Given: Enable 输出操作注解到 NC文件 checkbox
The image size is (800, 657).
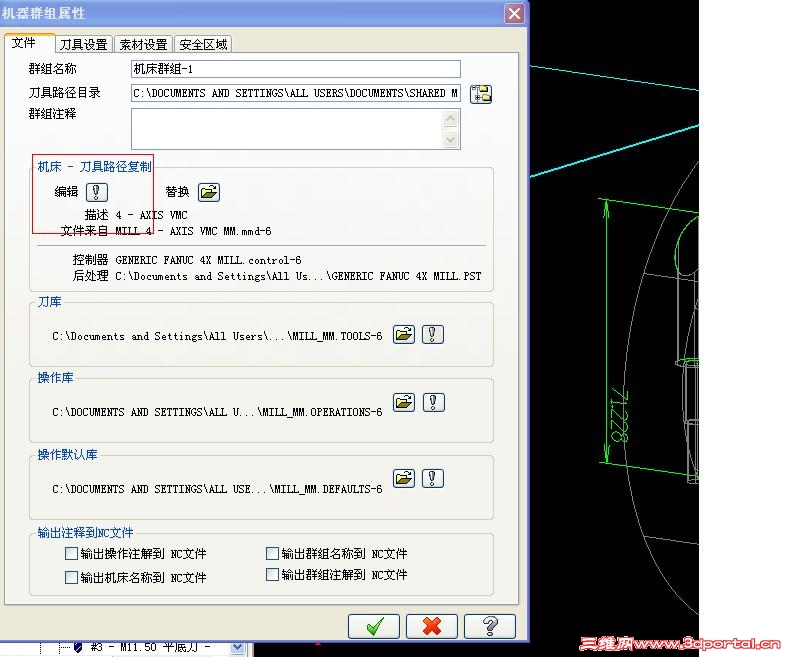Looking at the screenshot, I should click(x=71, y=553).
